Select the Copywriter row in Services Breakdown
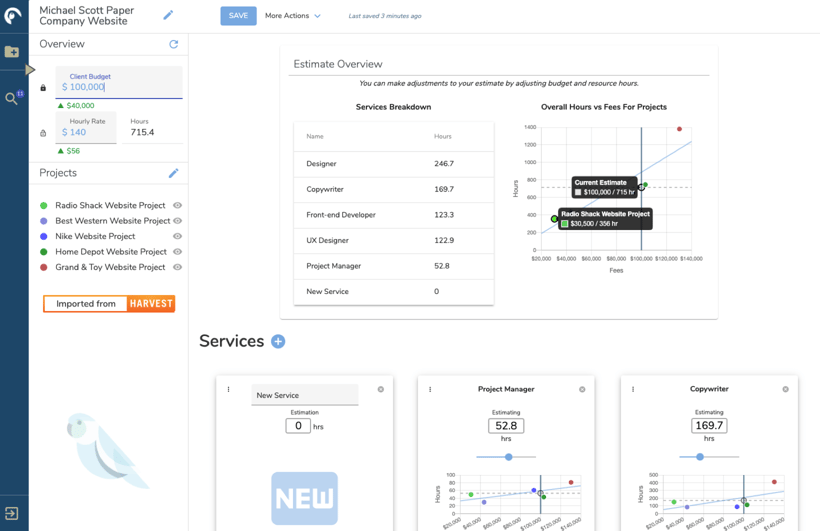The image size is (820, 531). (x=394, y=189)
